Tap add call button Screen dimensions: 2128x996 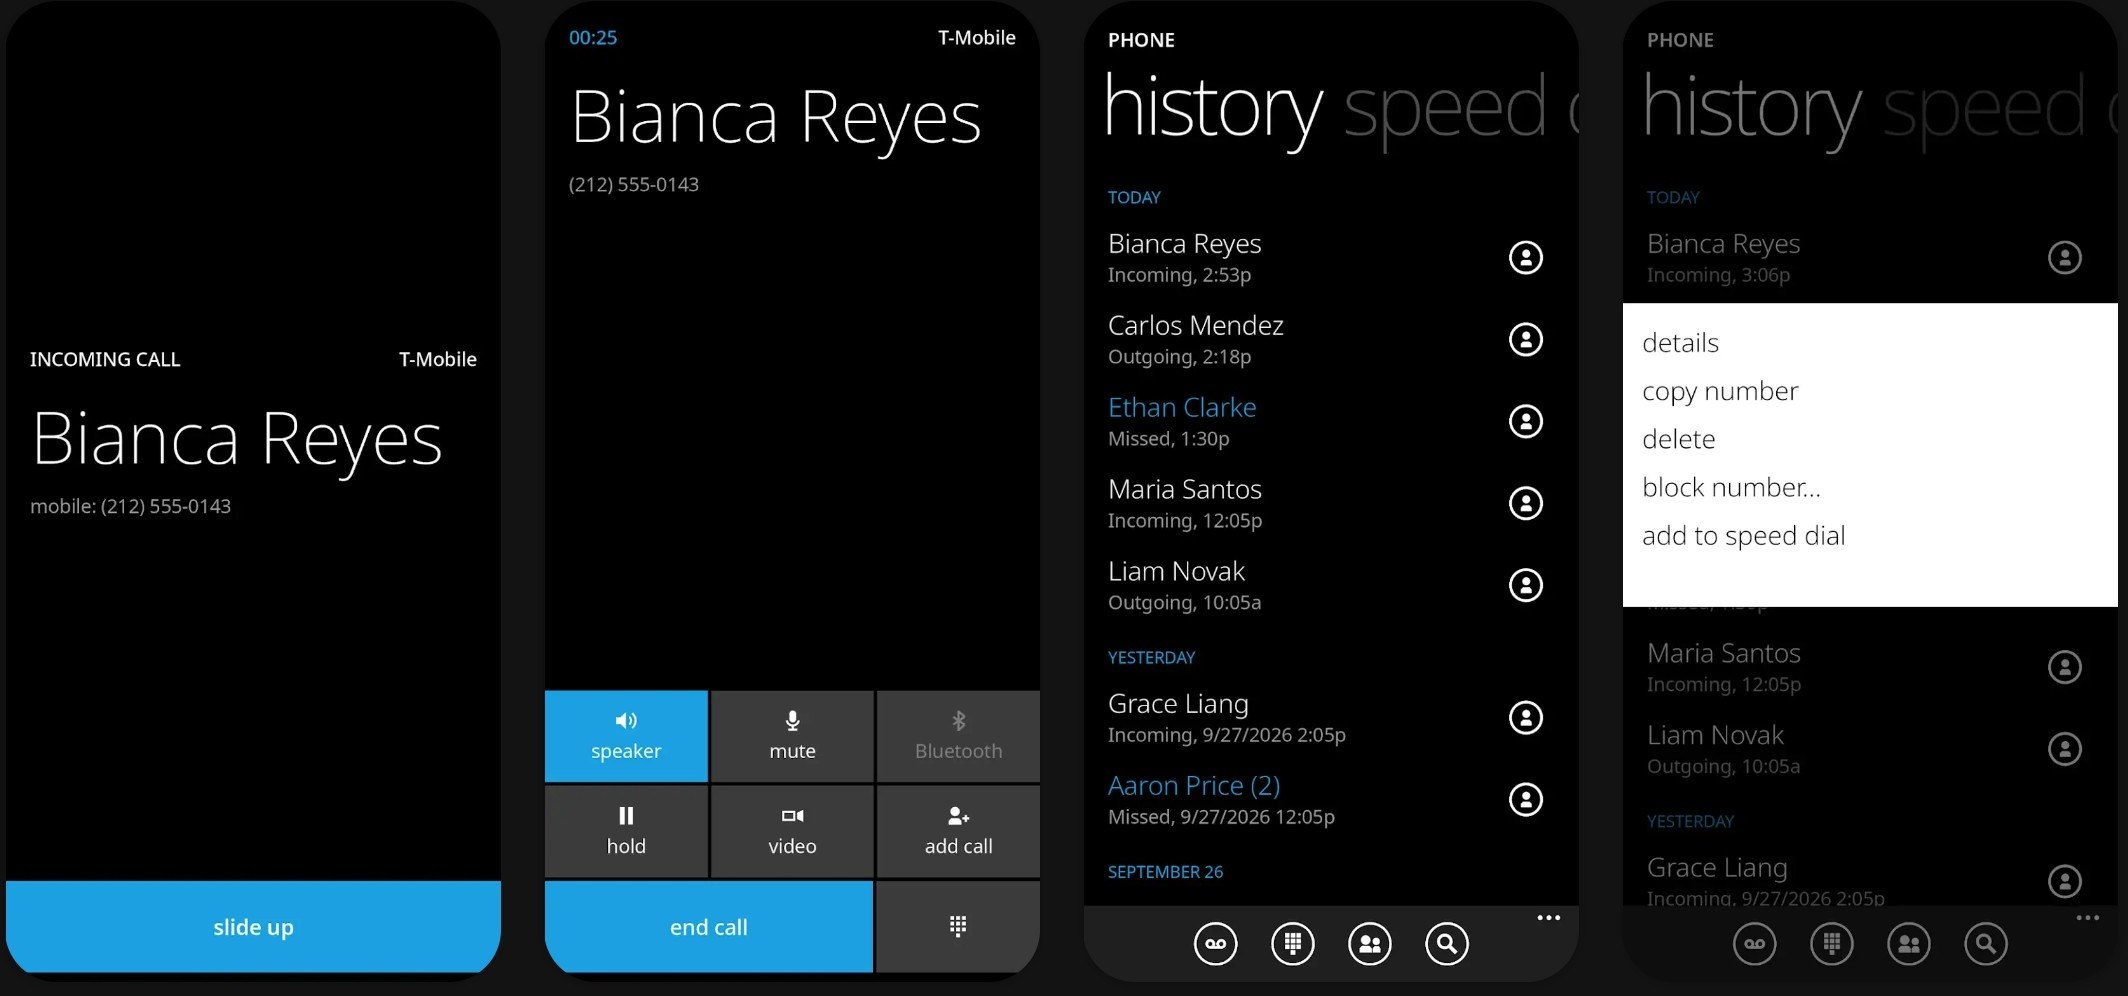[x=958, y=831]
